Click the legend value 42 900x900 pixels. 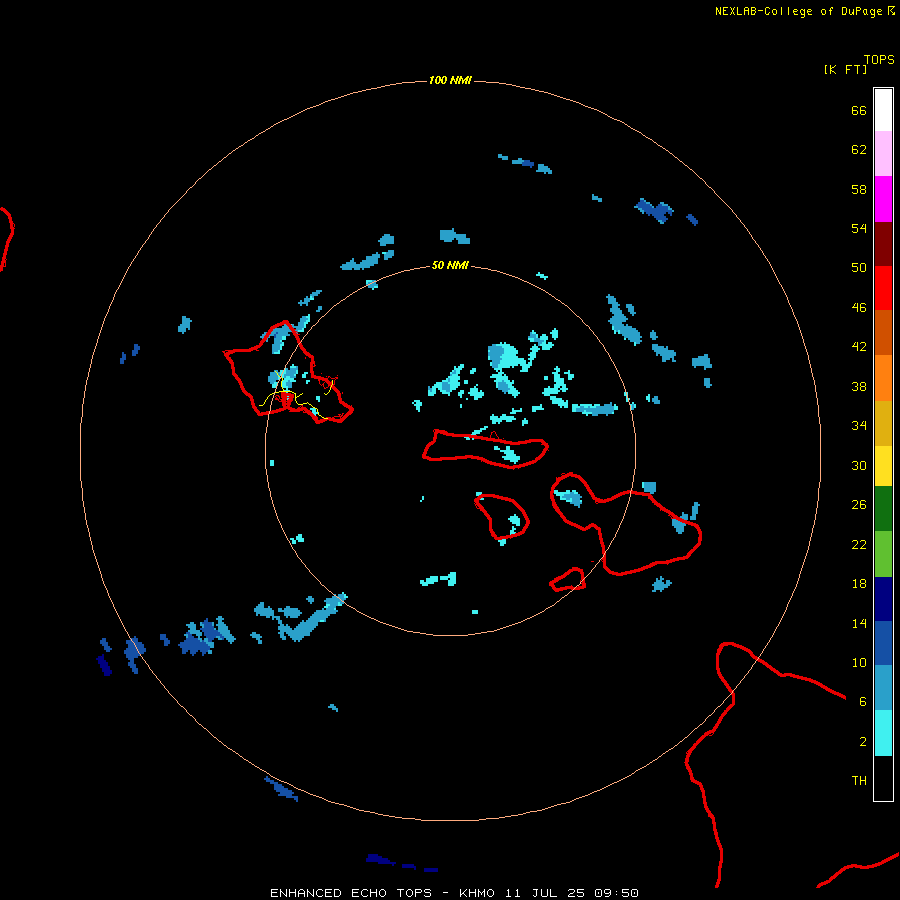pos(859,347)
